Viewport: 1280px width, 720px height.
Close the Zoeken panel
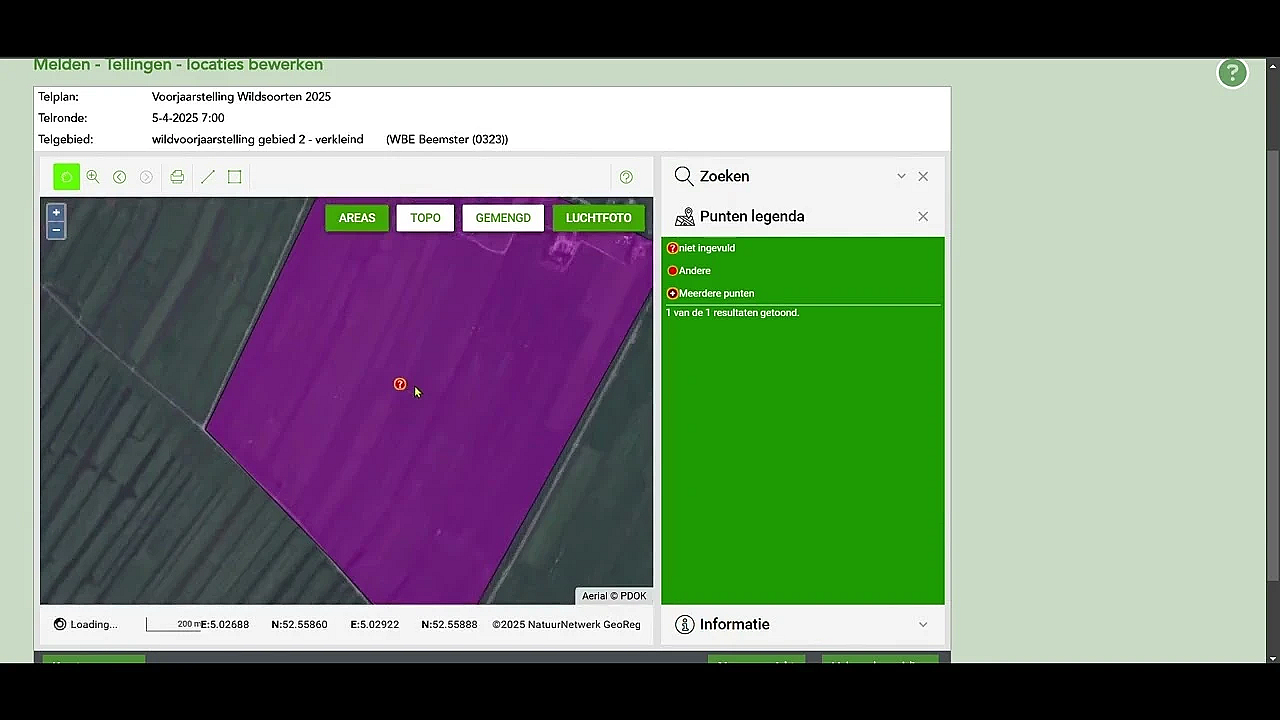(923, 176)
